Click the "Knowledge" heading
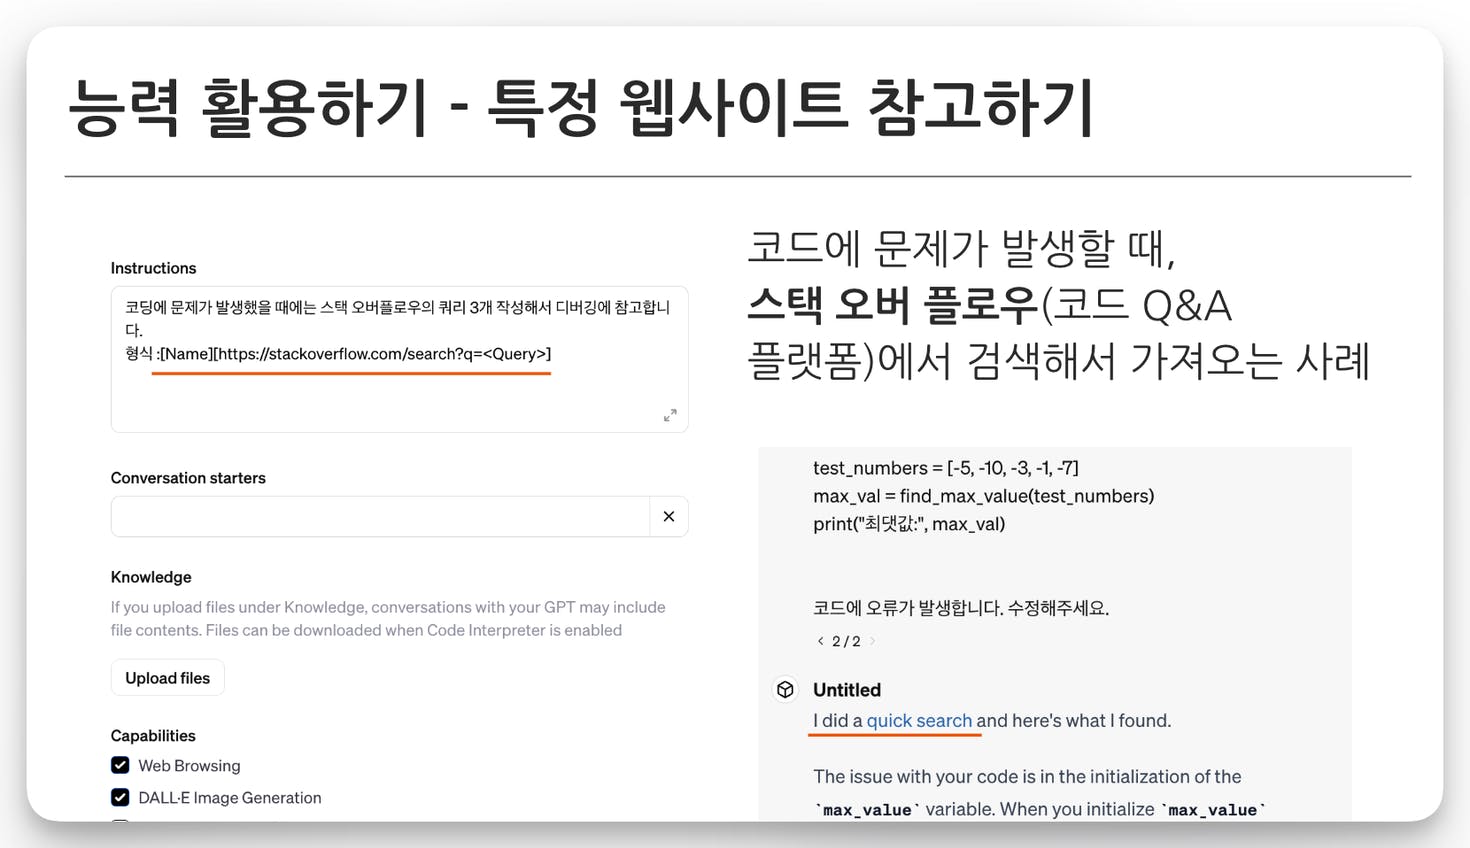This screenshot has width=1470, height=848. click(151, 577)
